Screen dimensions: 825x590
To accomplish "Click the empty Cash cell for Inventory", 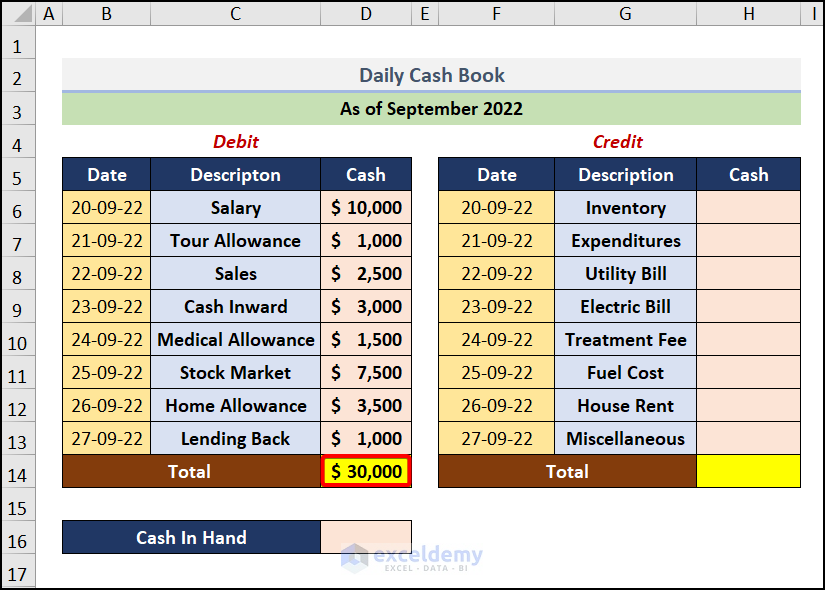I will click(x=749, y=207).
